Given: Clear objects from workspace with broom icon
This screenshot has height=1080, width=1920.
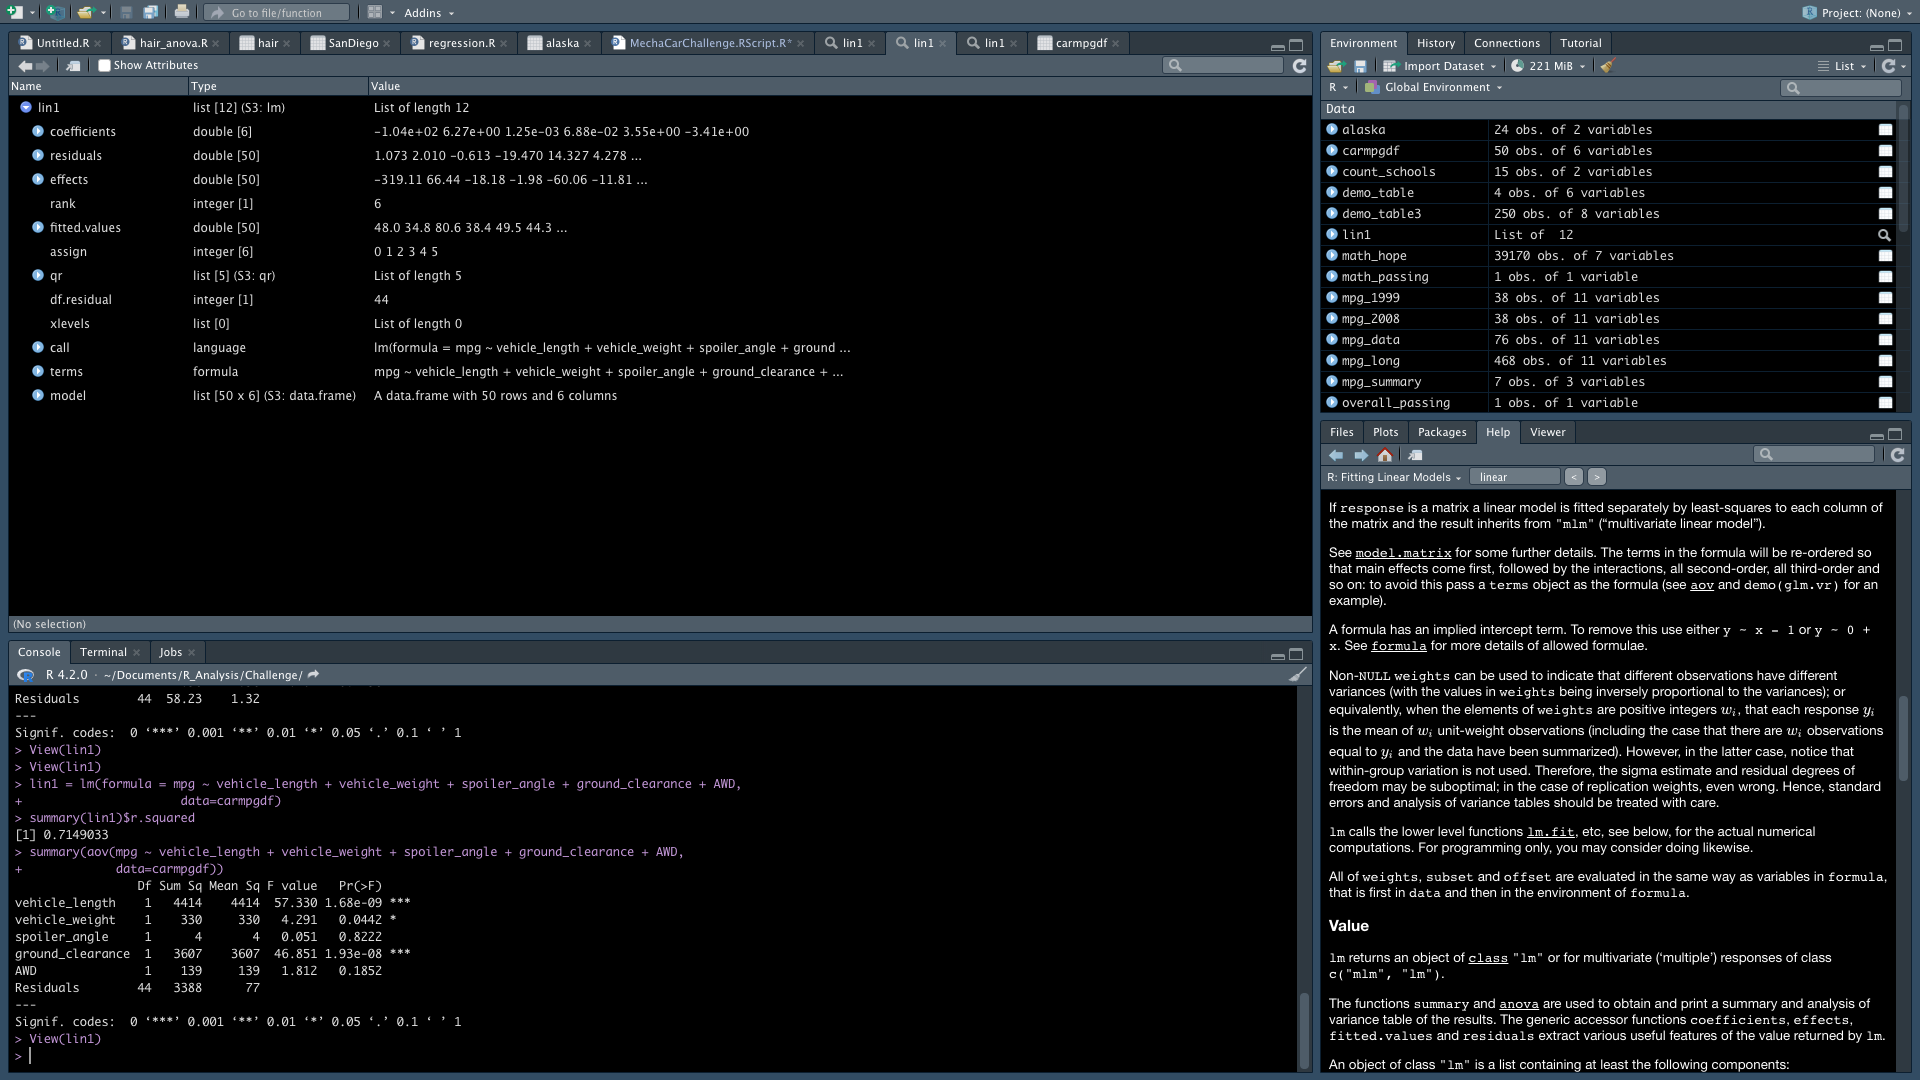Looking at the screenshot, I should 1608,66.
